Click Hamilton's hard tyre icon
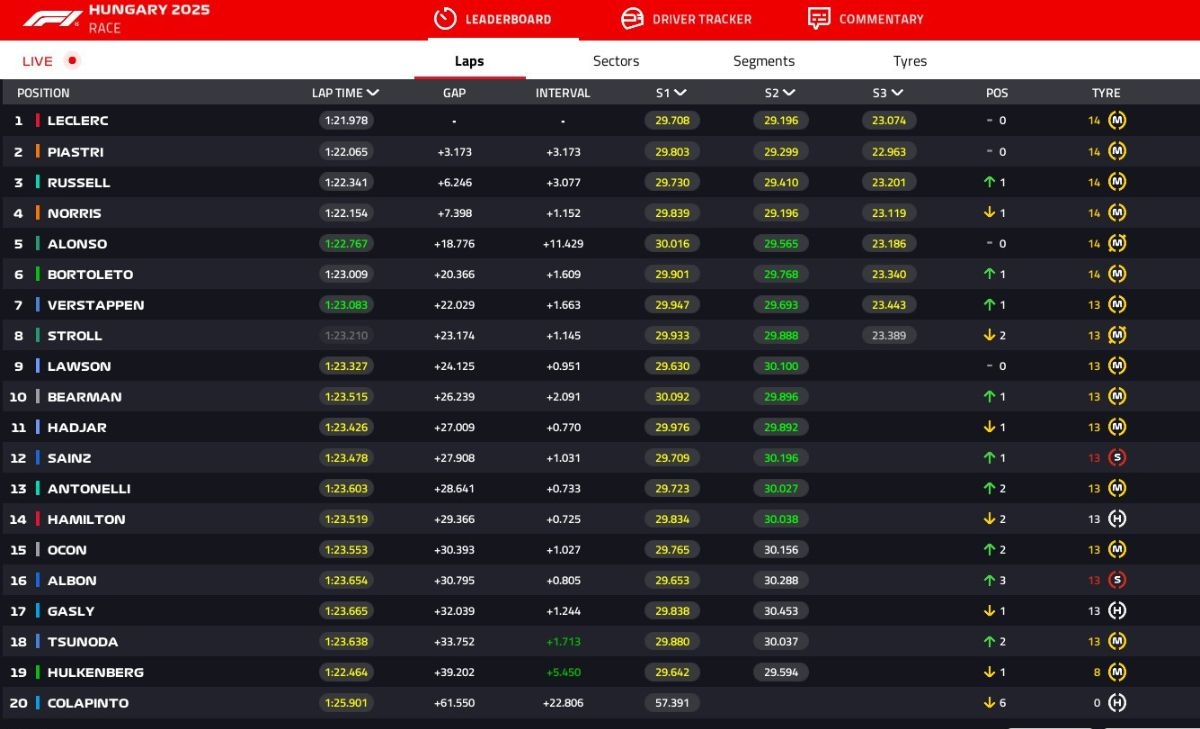 coord(1117,519)
